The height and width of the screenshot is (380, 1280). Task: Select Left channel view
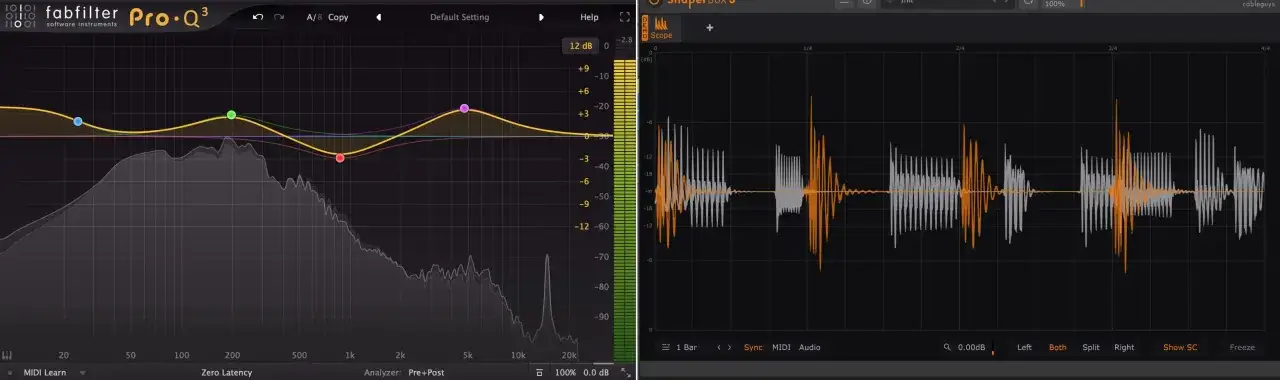[1024, 347]
